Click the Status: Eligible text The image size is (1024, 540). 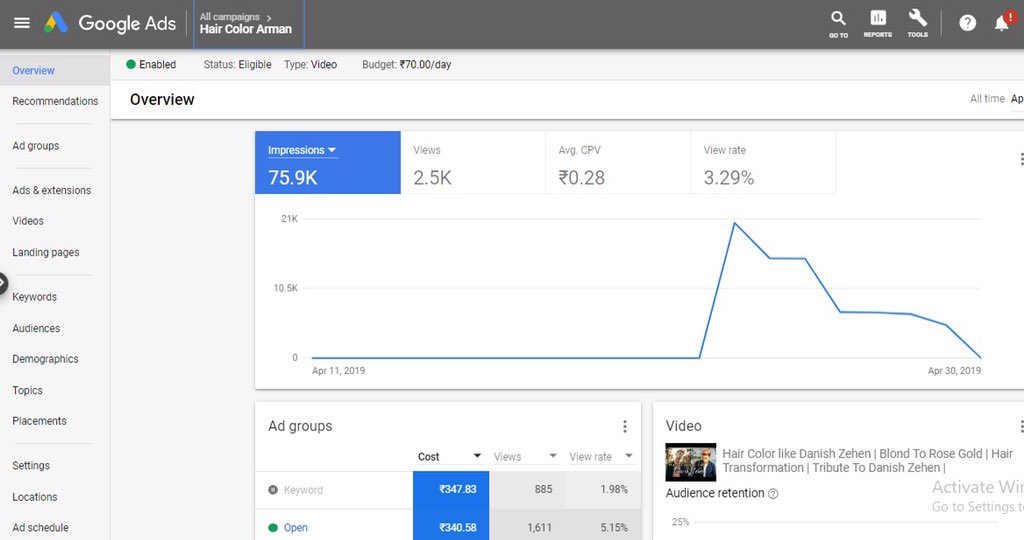(237, 65)
